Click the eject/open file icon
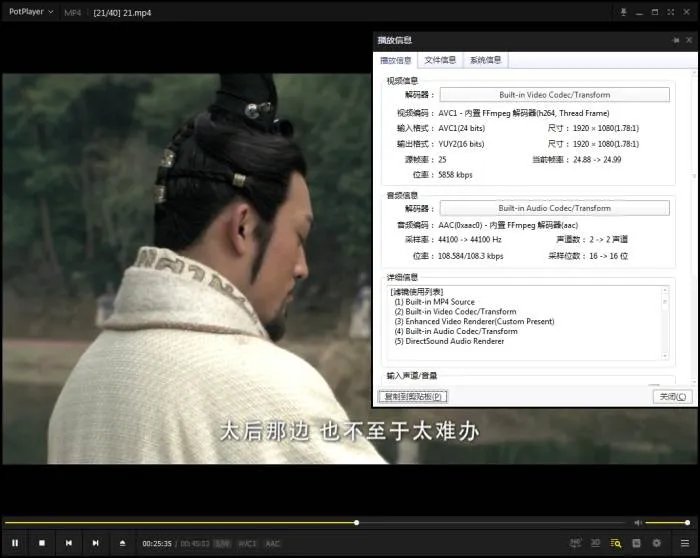700x558 pixels. click(x=122, y=543)
